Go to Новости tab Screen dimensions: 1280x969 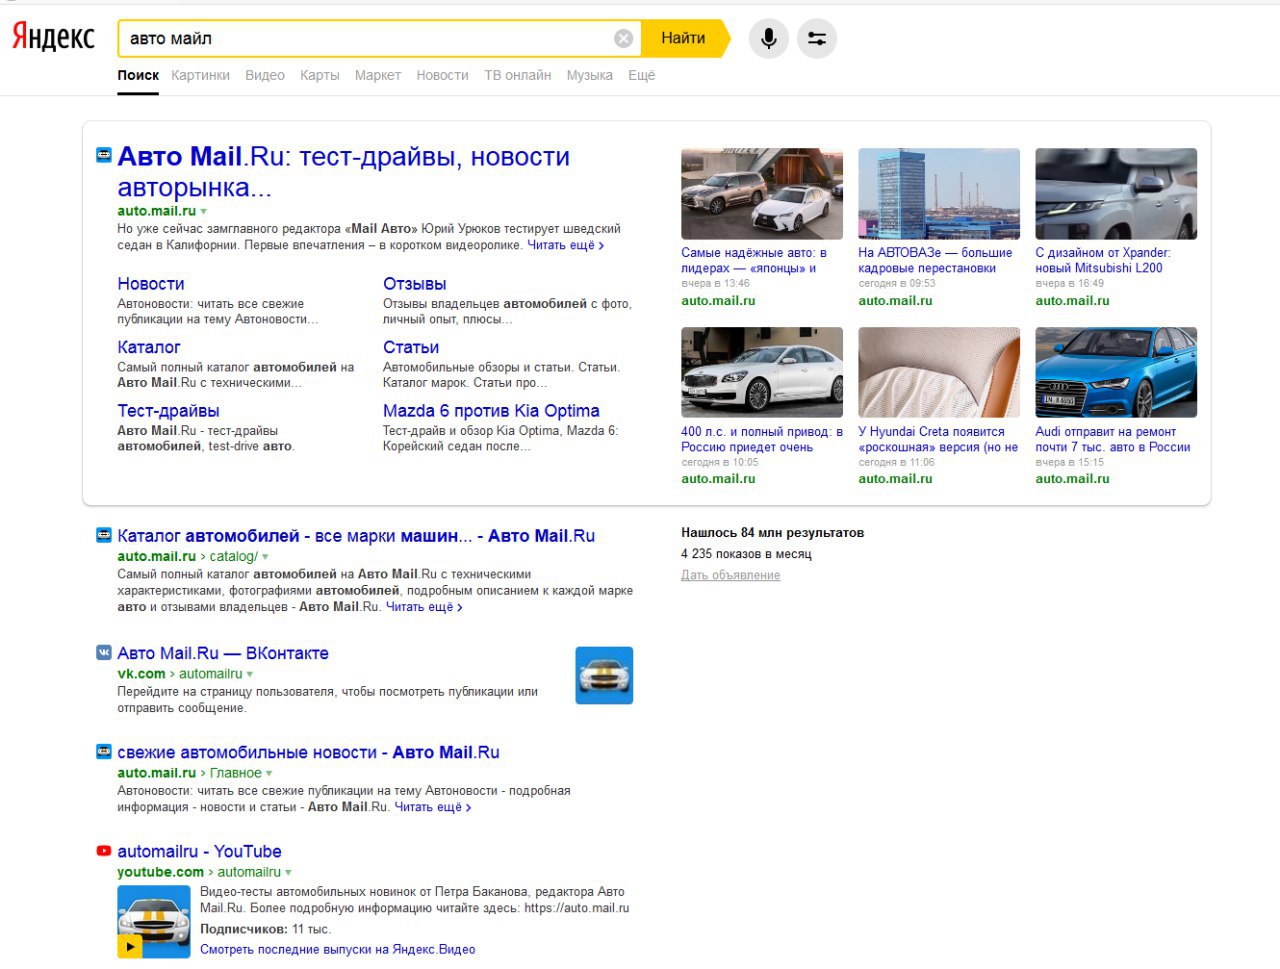tap(442, 75)
